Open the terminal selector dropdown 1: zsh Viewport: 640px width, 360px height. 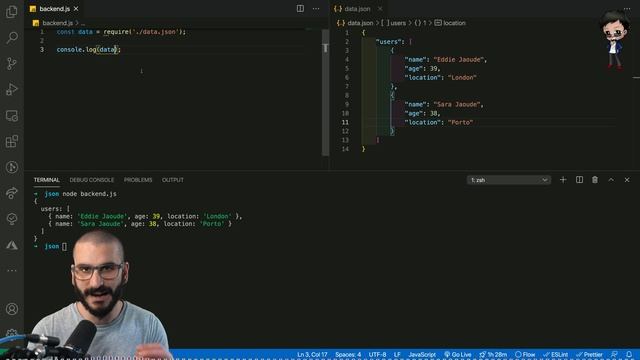[509, 180]
